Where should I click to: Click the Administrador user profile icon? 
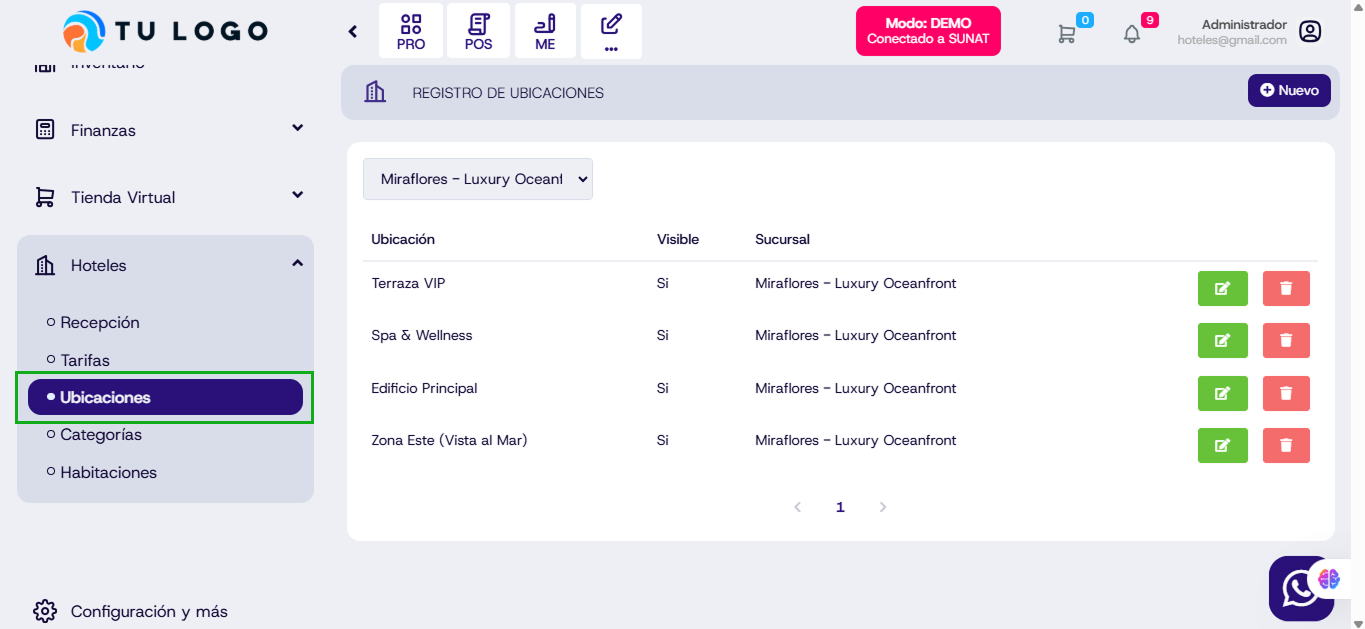1310,32
